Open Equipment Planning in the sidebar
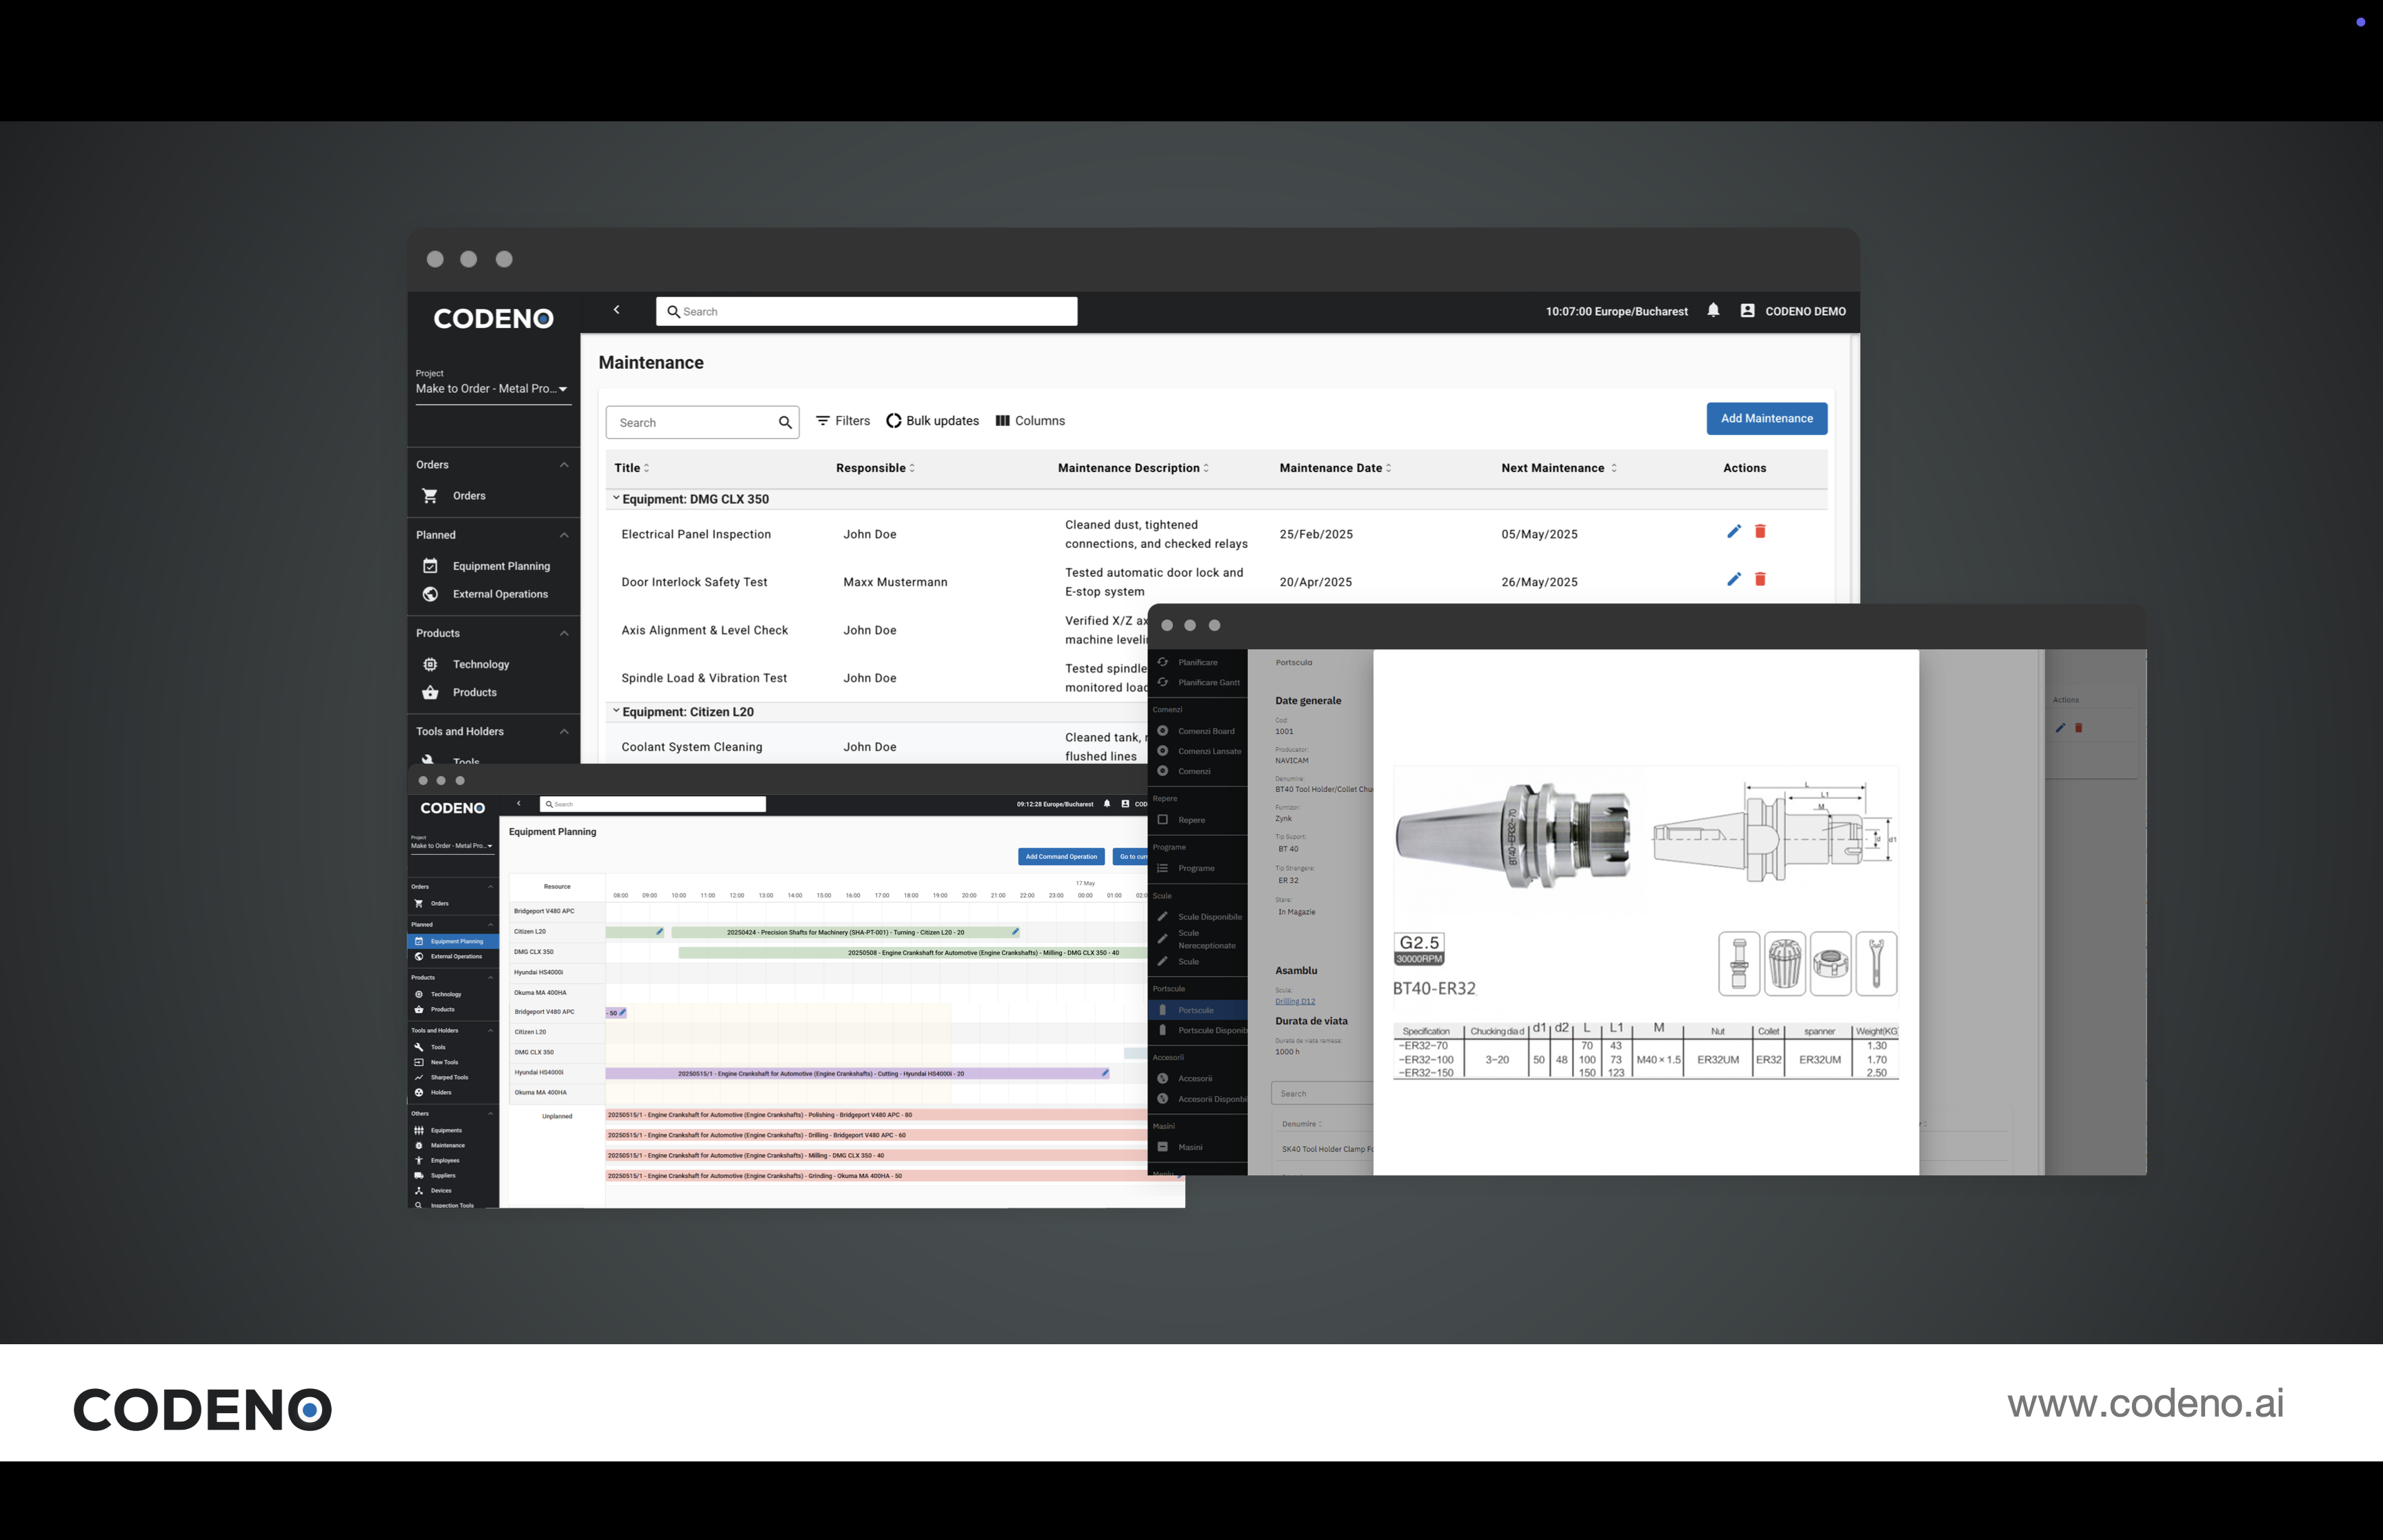The image size is (2383, 1540). coord(500,566)
